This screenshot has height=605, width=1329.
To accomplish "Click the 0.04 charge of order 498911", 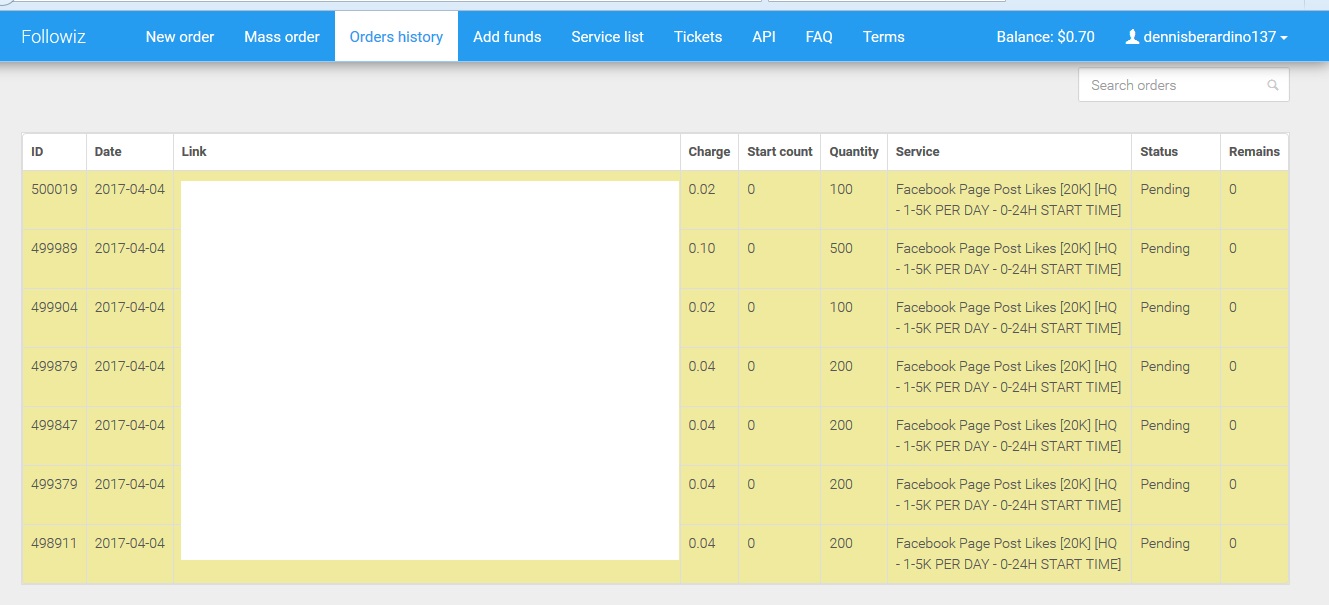I will [x=702, y=543].
